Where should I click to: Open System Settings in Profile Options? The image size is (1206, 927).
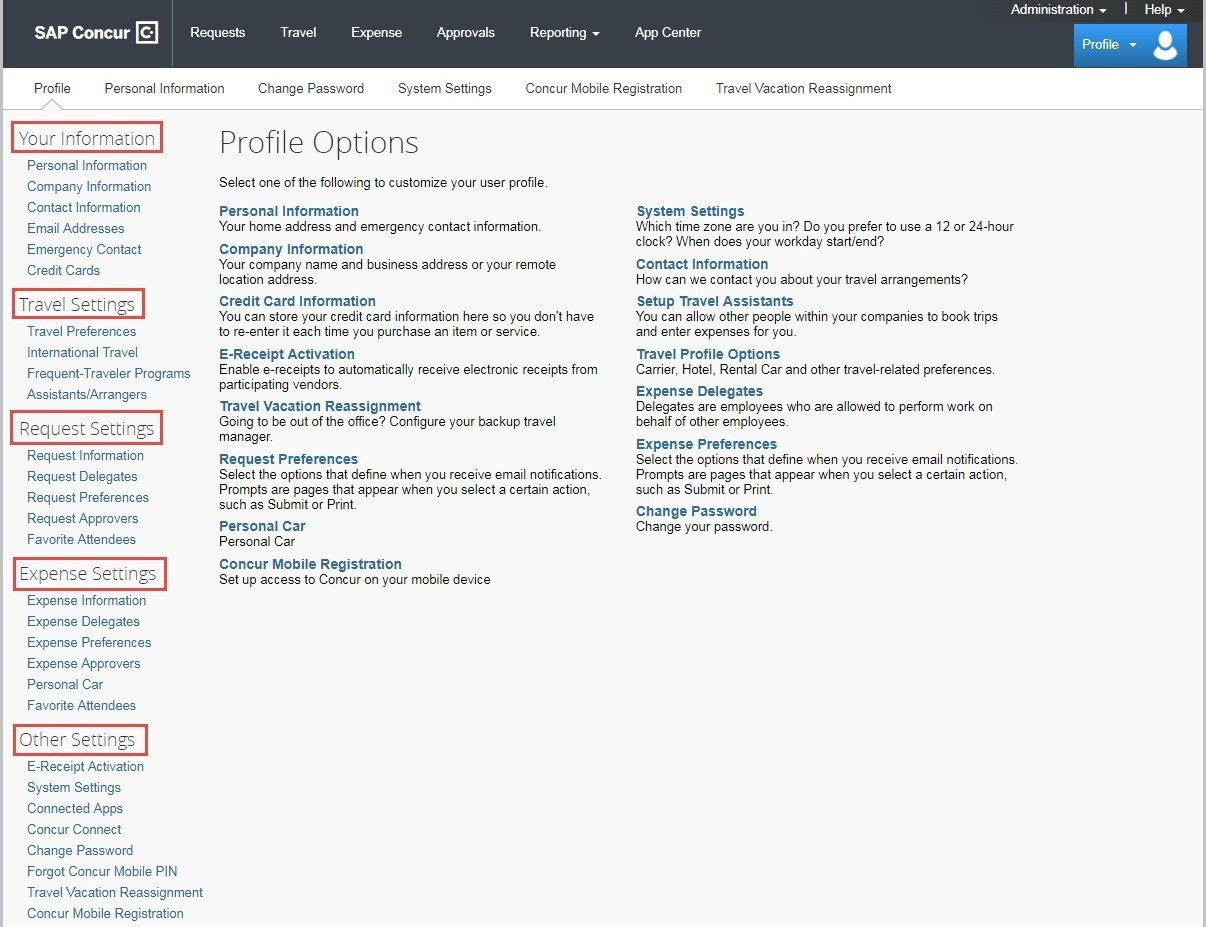(690, 211)
